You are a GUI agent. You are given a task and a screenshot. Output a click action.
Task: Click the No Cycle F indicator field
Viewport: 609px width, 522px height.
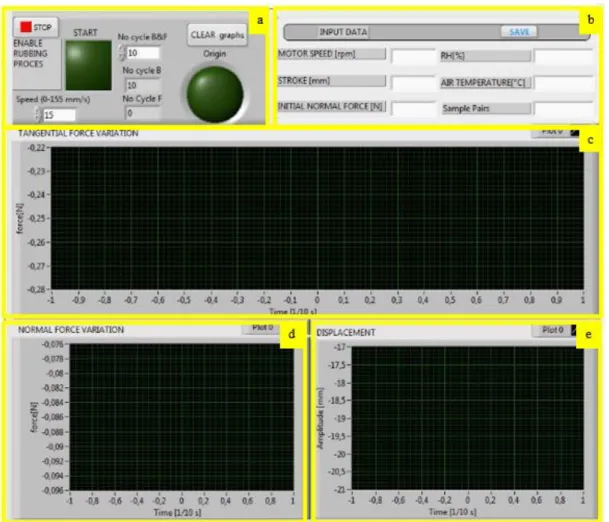[142, 113]
